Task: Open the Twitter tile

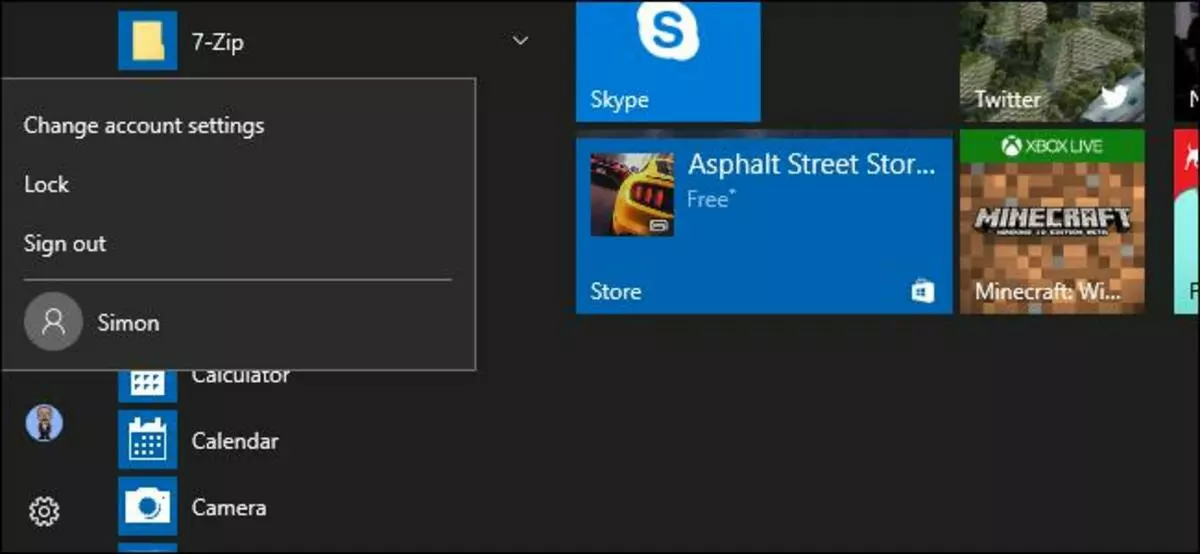Action: coord(1052,60)
